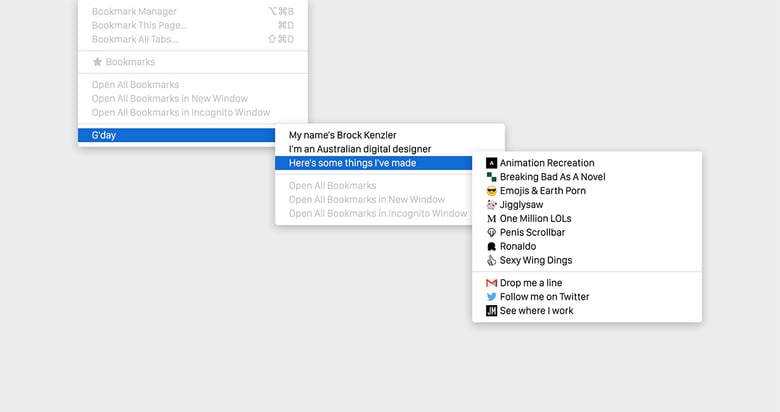The width and height of the screenshot is (780, 412).
Task: Select Open All Bookmarks in Incognito Window in submenu
Action: click(377, 213)
